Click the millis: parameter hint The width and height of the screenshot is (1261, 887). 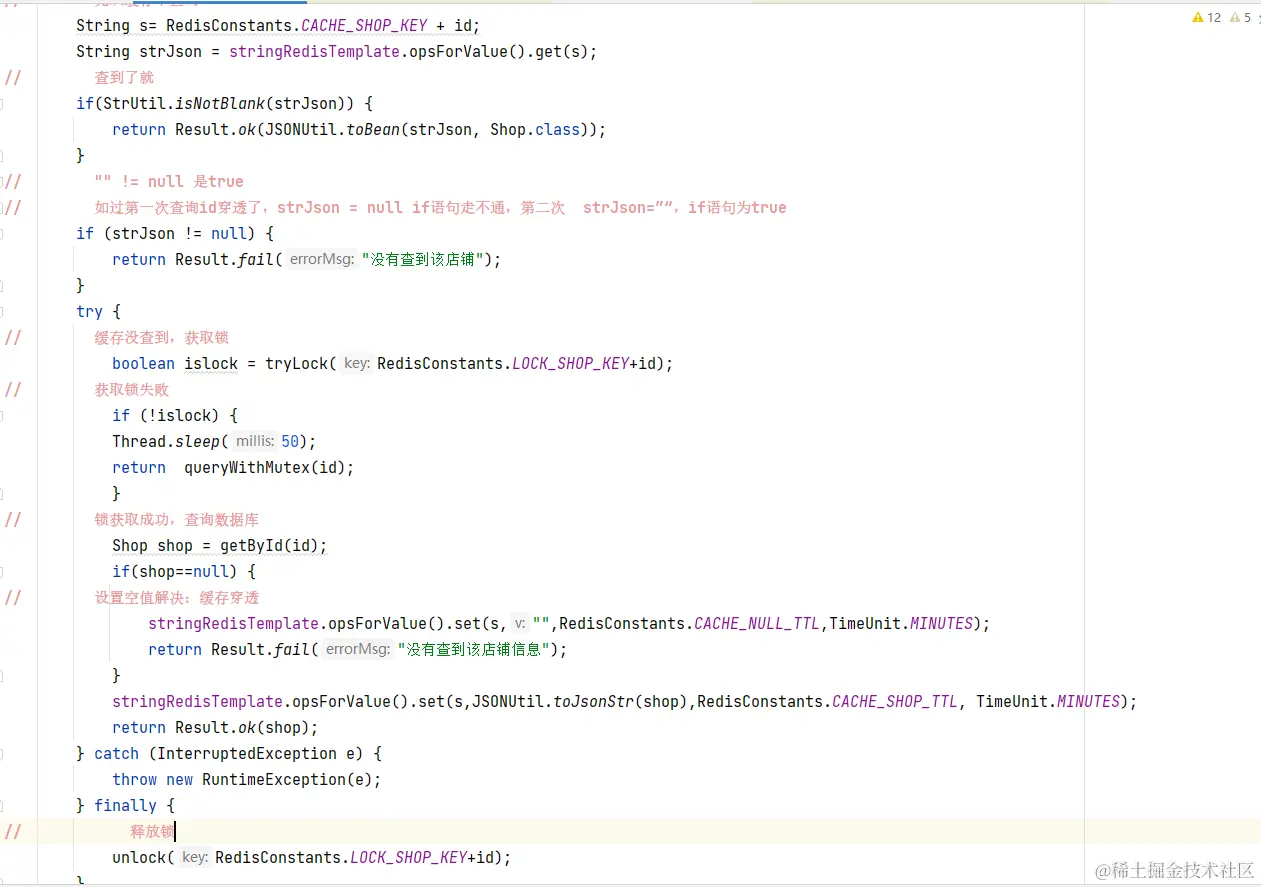coord(256,441)
